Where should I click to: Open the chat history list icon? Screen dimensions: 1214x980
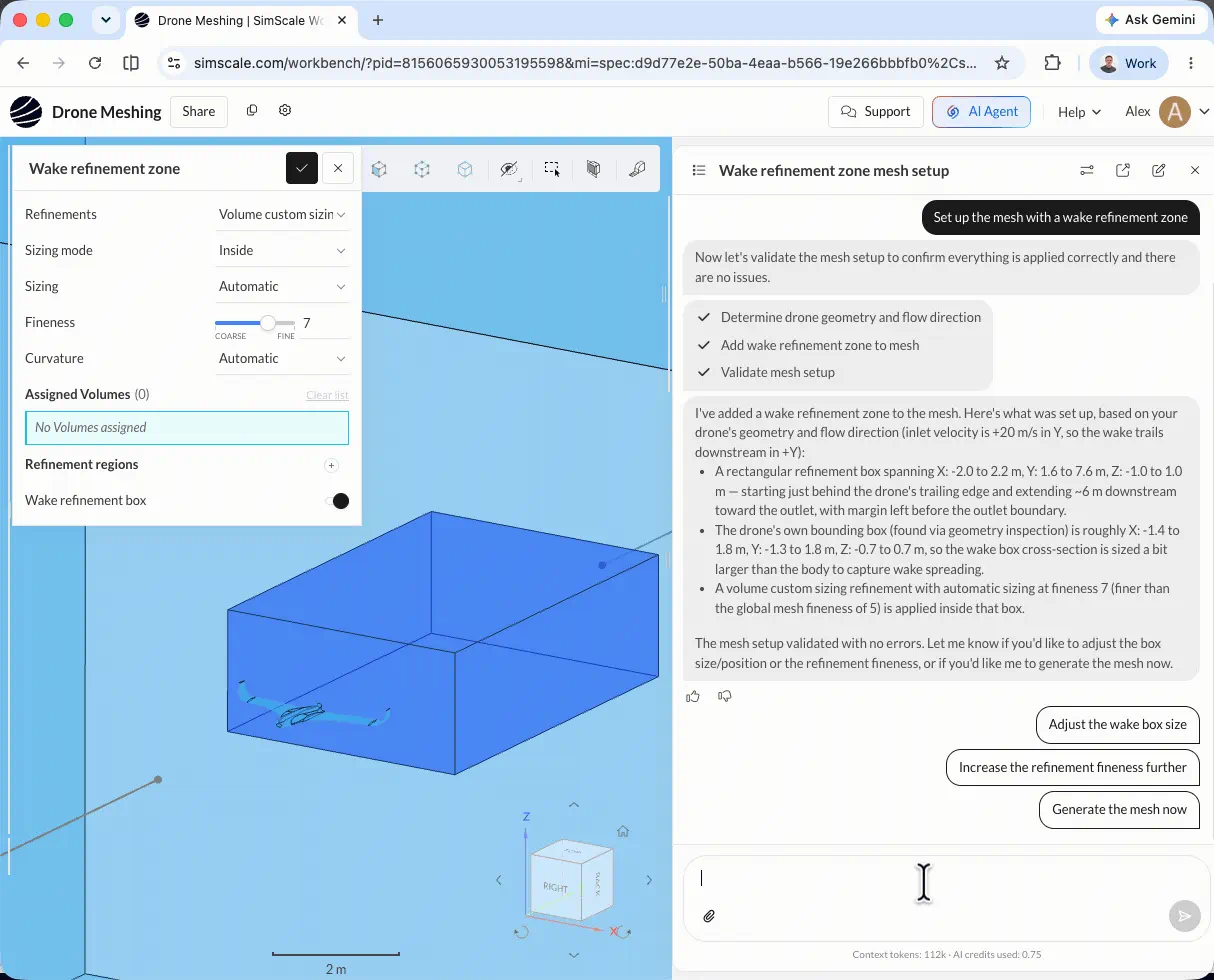pos(699,171)
